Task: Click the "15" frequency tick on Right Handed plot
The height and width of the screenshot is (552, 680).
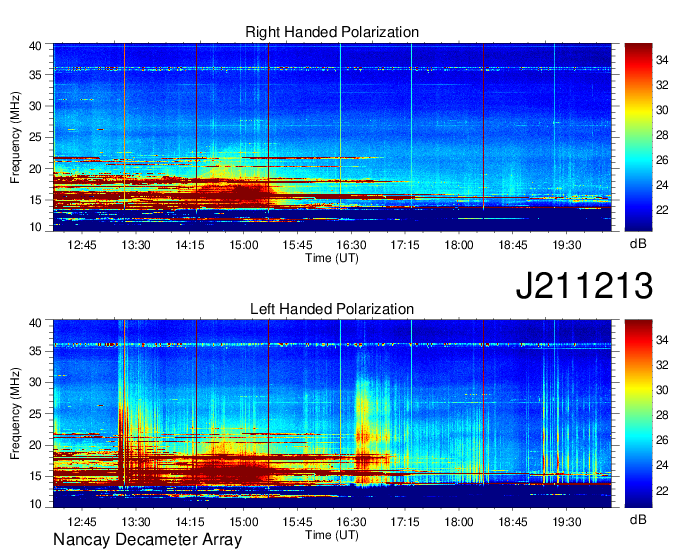Action: tap(35, 200)
